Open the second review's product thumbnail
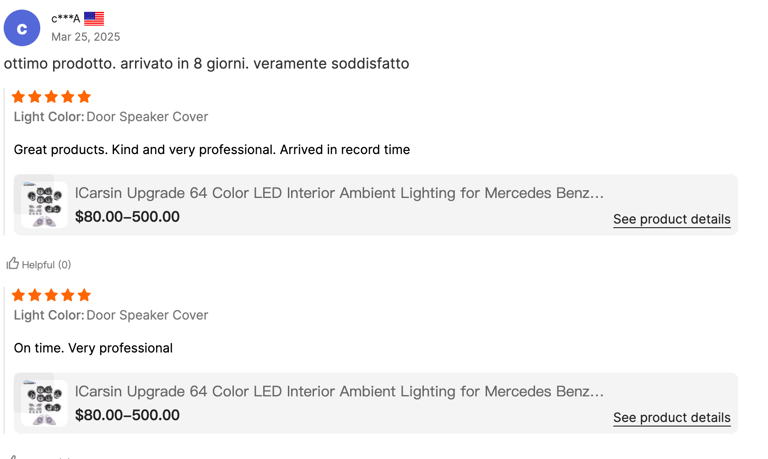The width and height of the screenshot is (768, 459). pyautogui.click(x=43, y=403)
